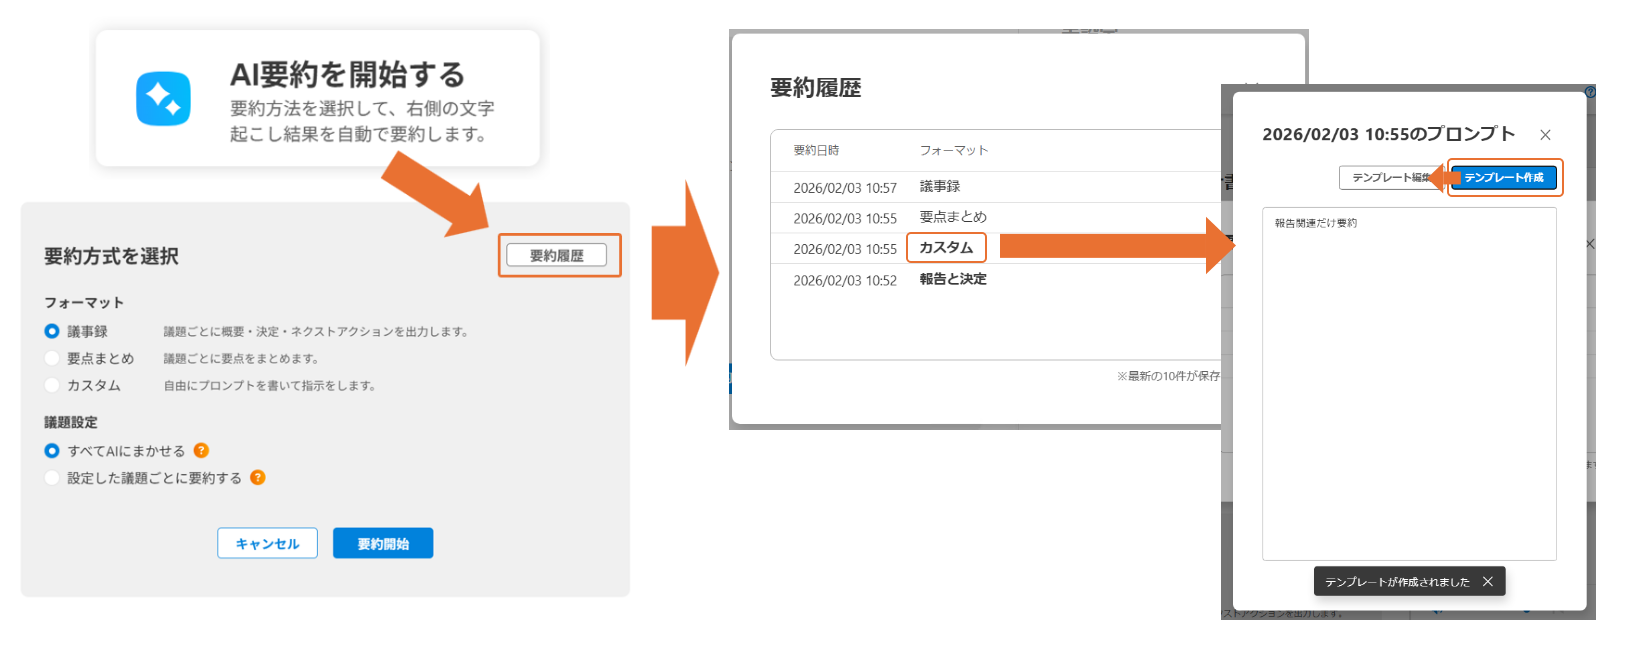This screenshot has width=1644, height=670.
Task: Open 議事録 entry from 10:57
Action: click(939, 187)
